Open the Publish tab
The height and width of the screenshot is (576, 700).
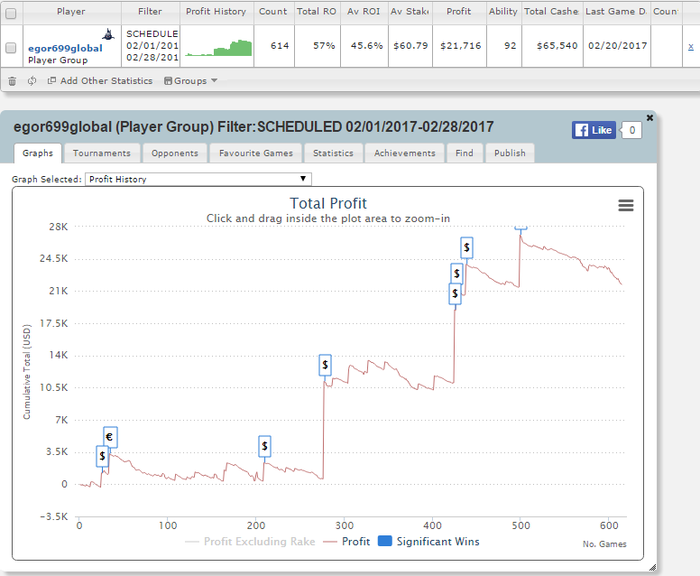(x=510, y=153)
